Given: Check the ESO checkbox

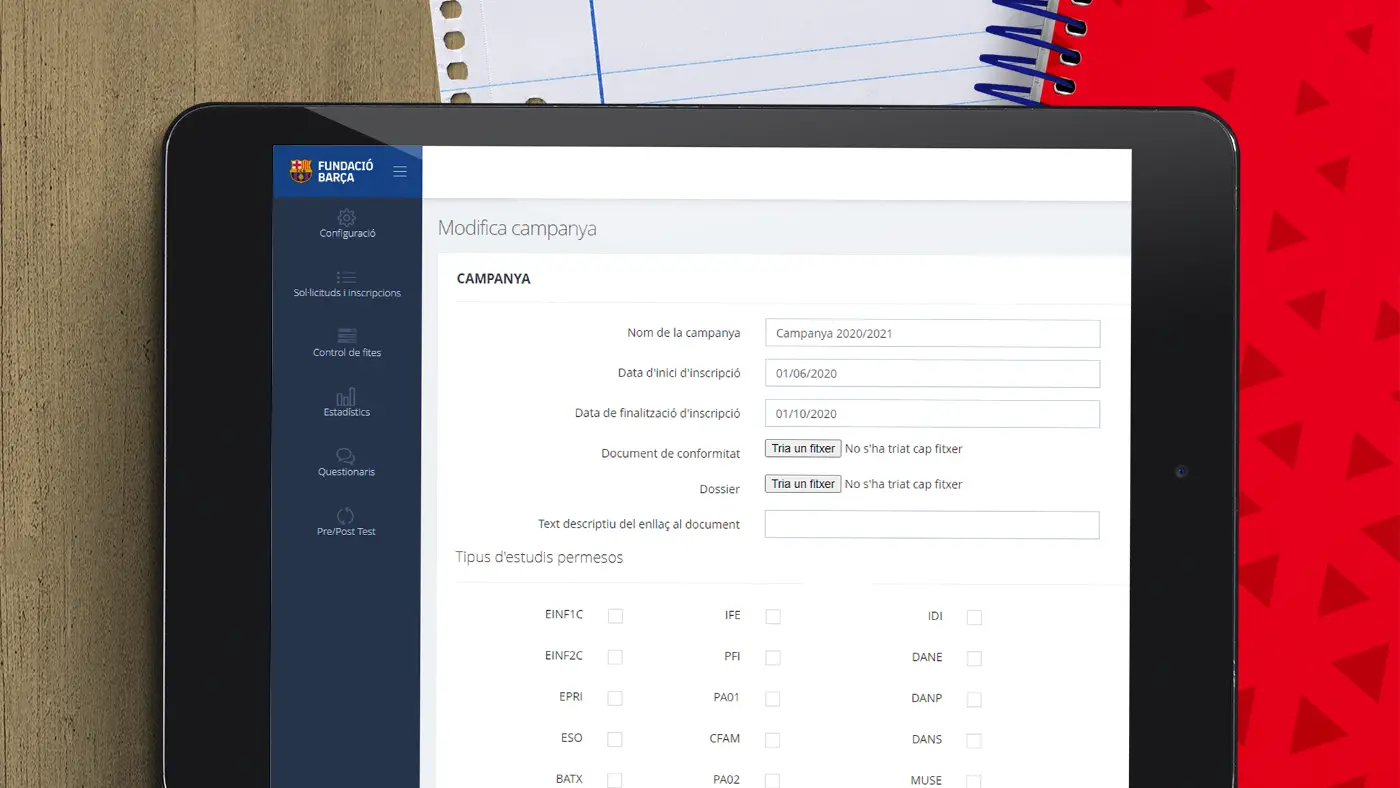Looking at the screenshot, I should point(615,739).
